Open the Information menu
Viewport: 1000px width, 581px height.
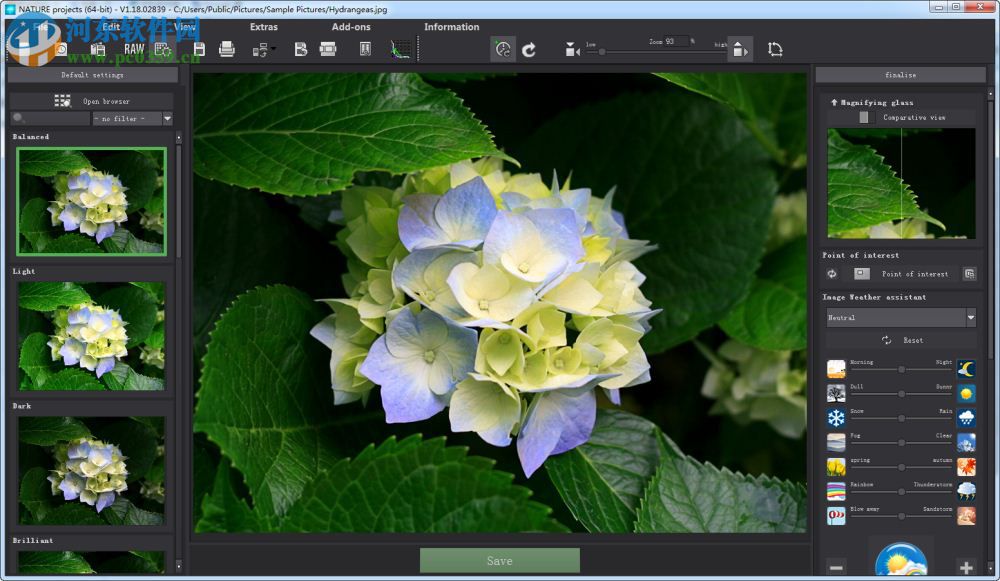point(452,27)
